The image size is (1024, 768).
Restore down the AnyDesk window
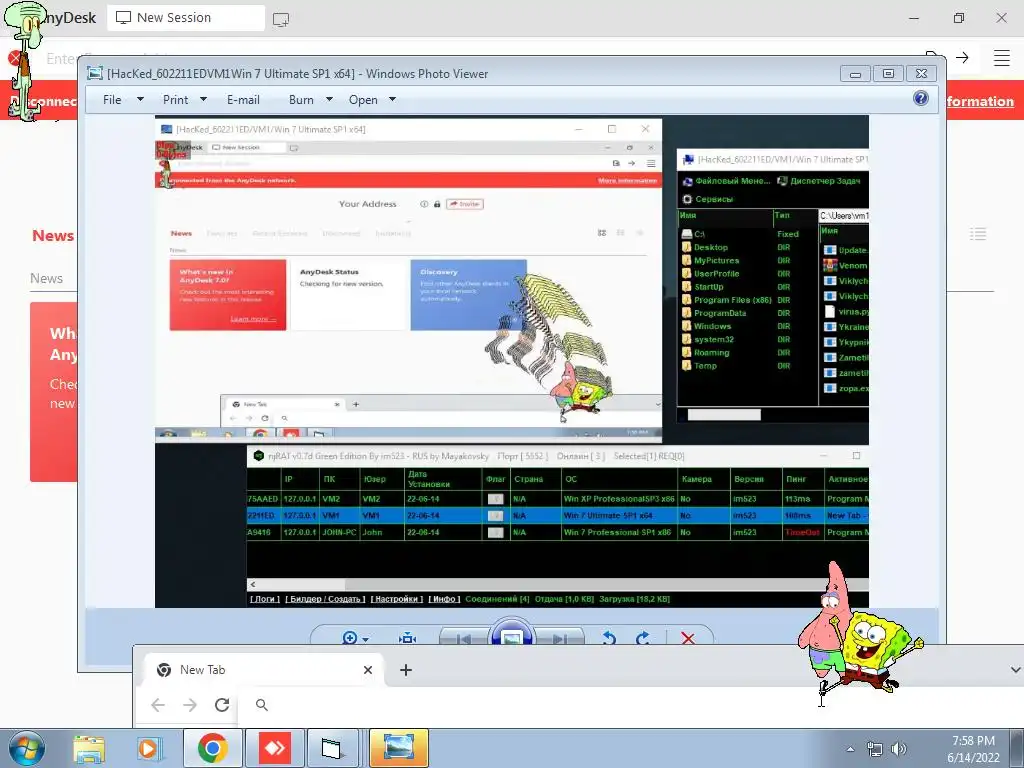point(958,18)
